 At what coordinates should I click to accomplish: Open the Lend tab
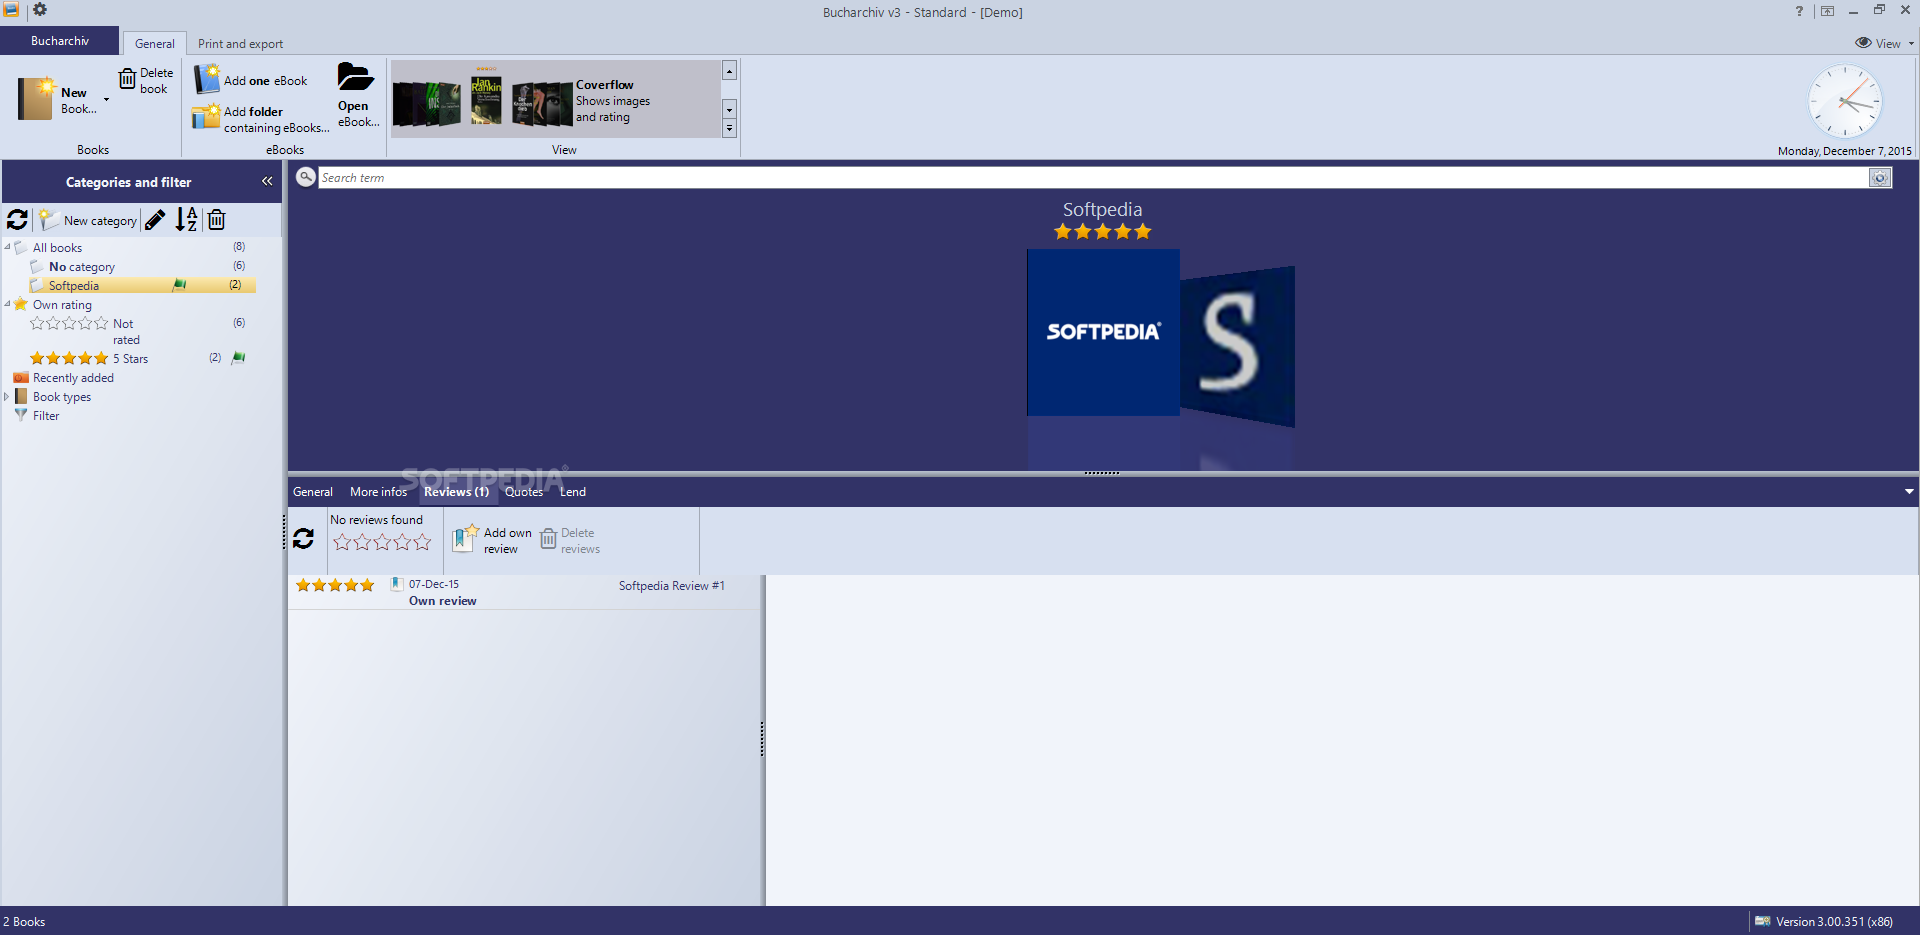573,492
